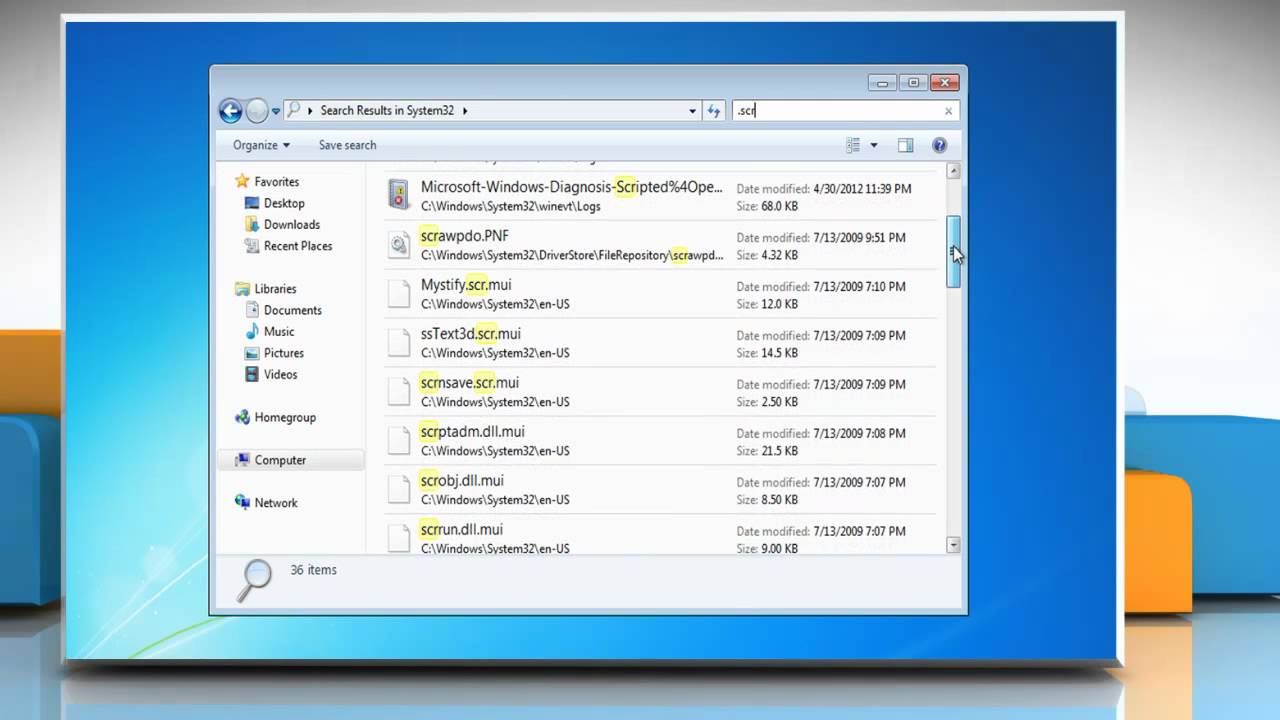Image resolution: width=1280 pixels, height=720 pixels.
Task: Click the greyed Forward arrow button
Action: click(x=257, y=111)
